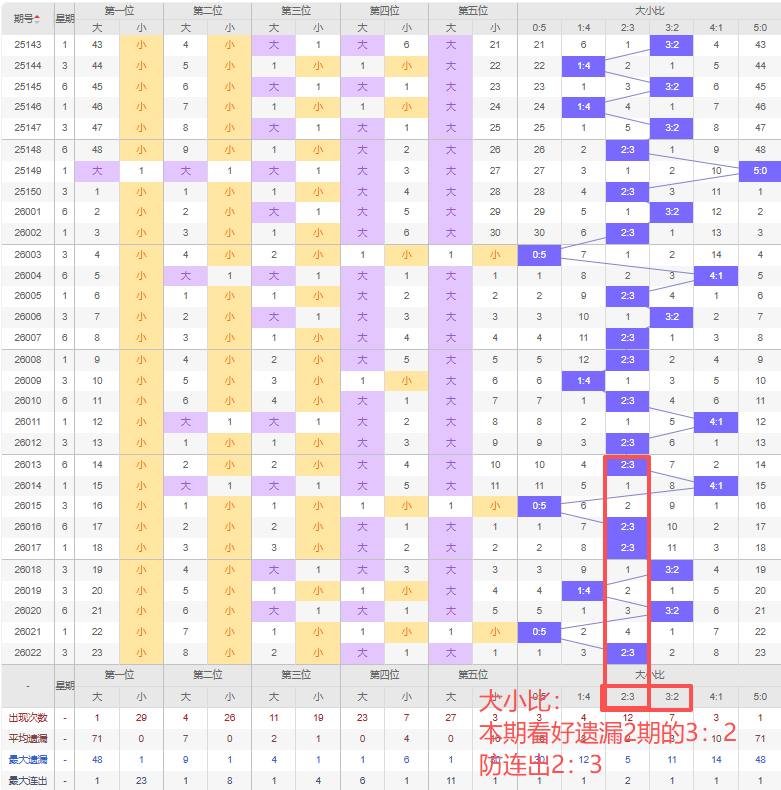Viewport: 781px width, 790px height.
Task: Select period row 26003
Action: 391,255
